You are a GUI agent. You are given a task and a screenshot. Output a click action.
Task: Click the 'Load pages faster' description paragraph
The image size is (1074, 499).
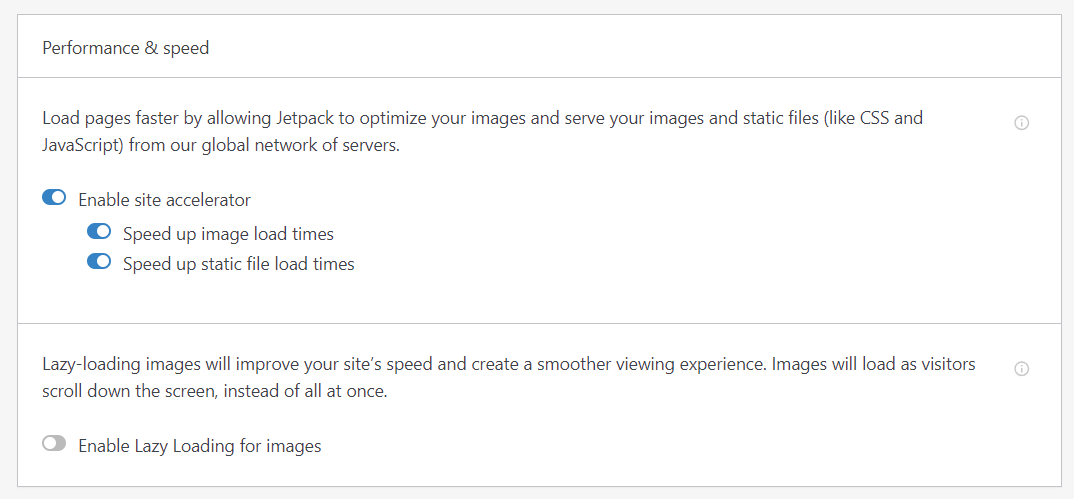pyautogui.click(x=482, y=132)
